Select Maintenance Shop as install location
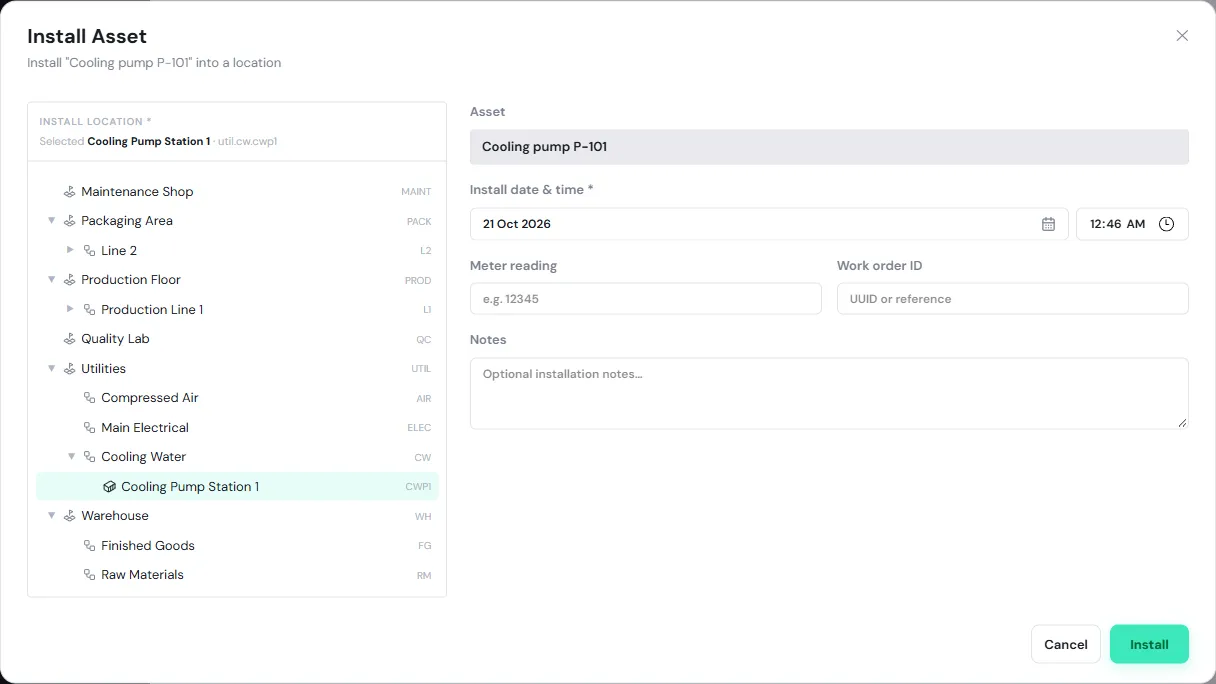The image size is (1216, 684). point(237,192)
